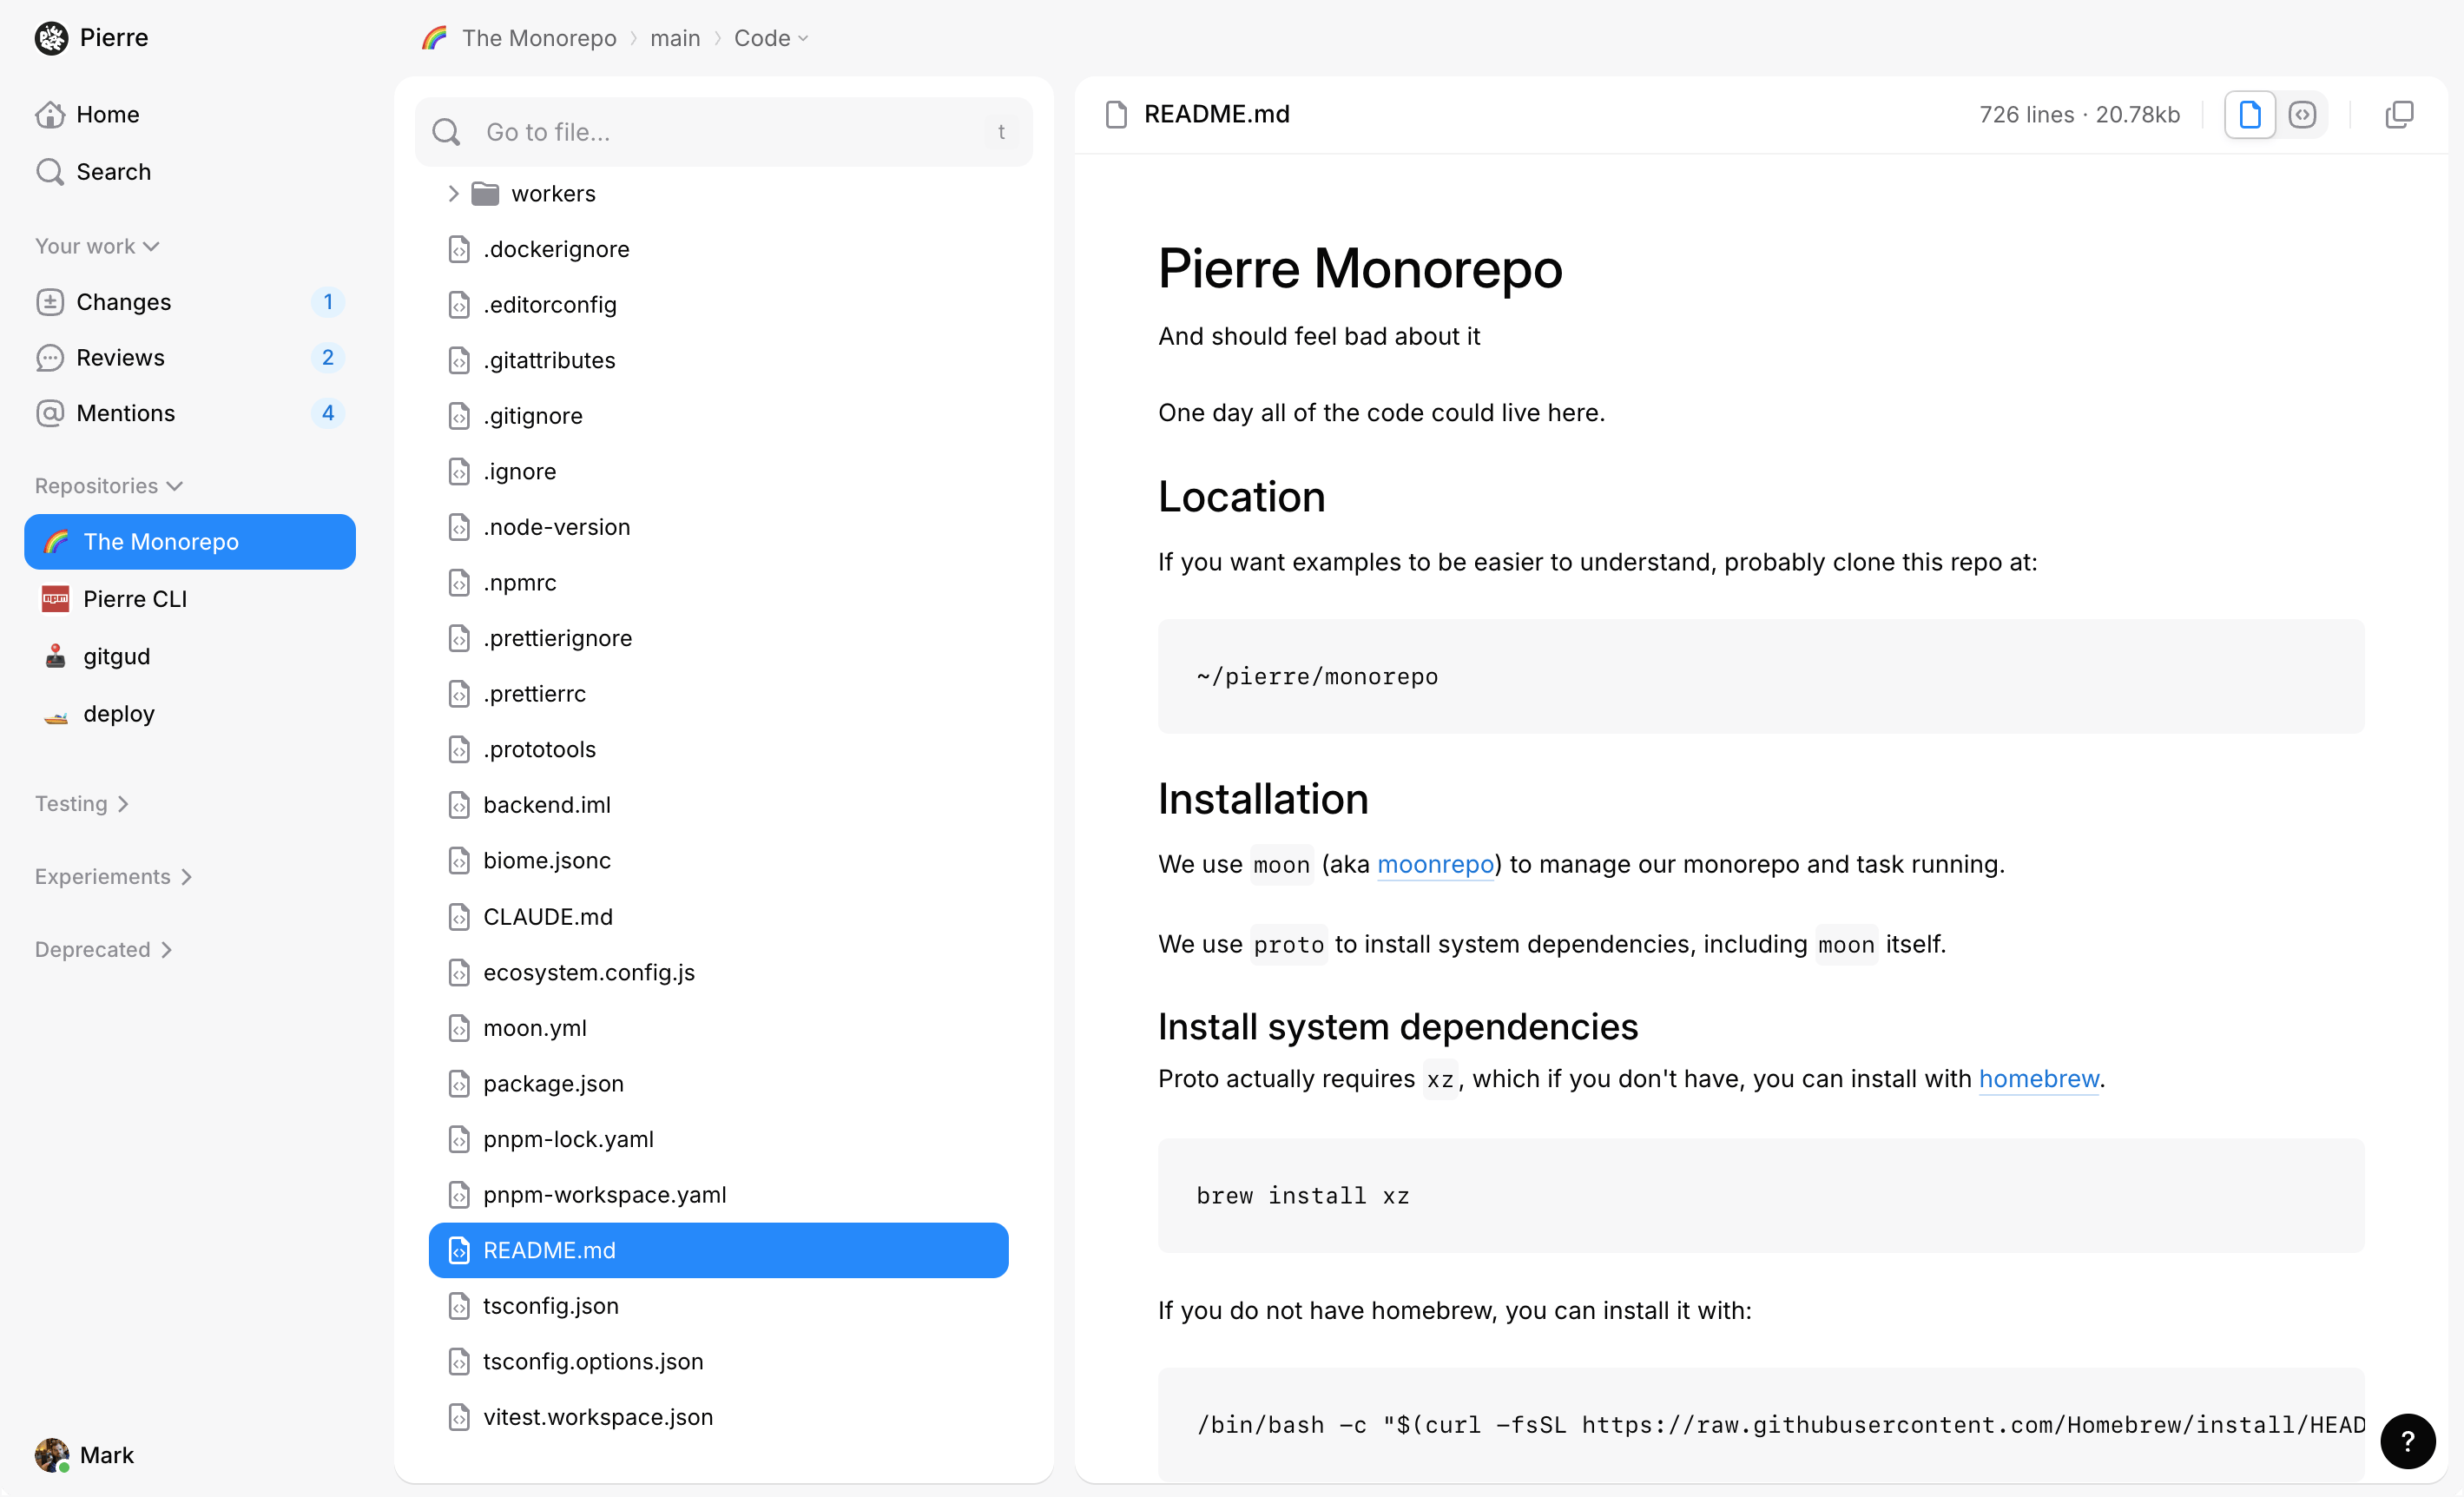
Task: Select the gitgud repository
Action: point(116,656)
